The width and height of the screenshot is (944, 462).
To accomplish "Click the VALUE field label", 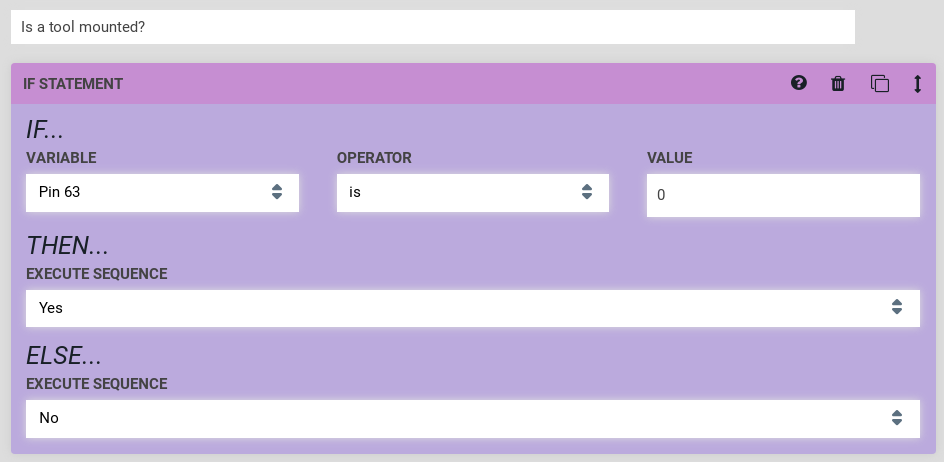I will (669, 158).
